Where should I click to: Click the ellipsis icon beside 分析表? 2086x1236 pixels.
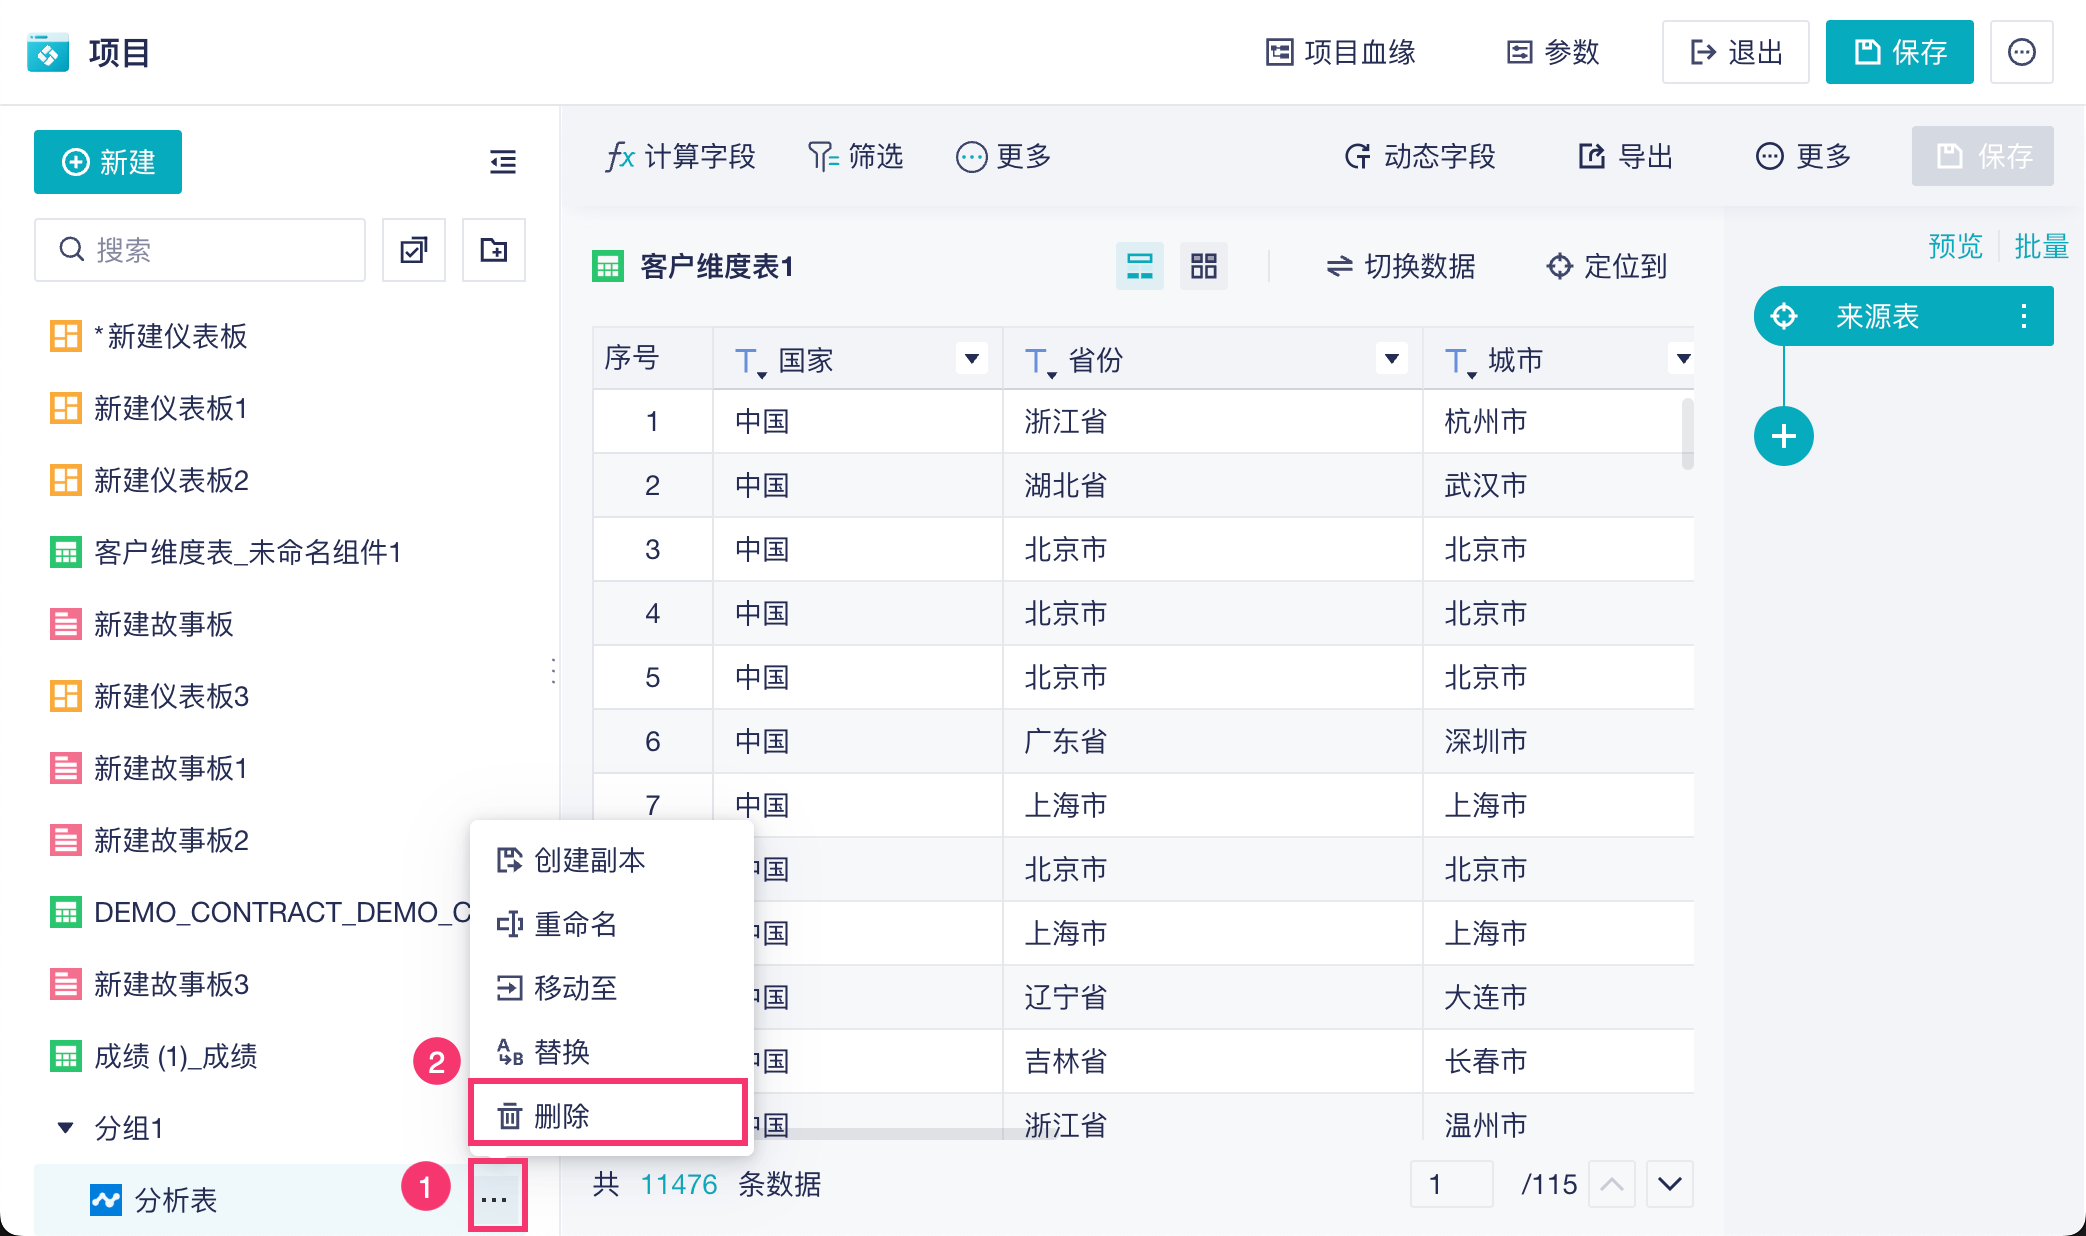click(495, 1198)
